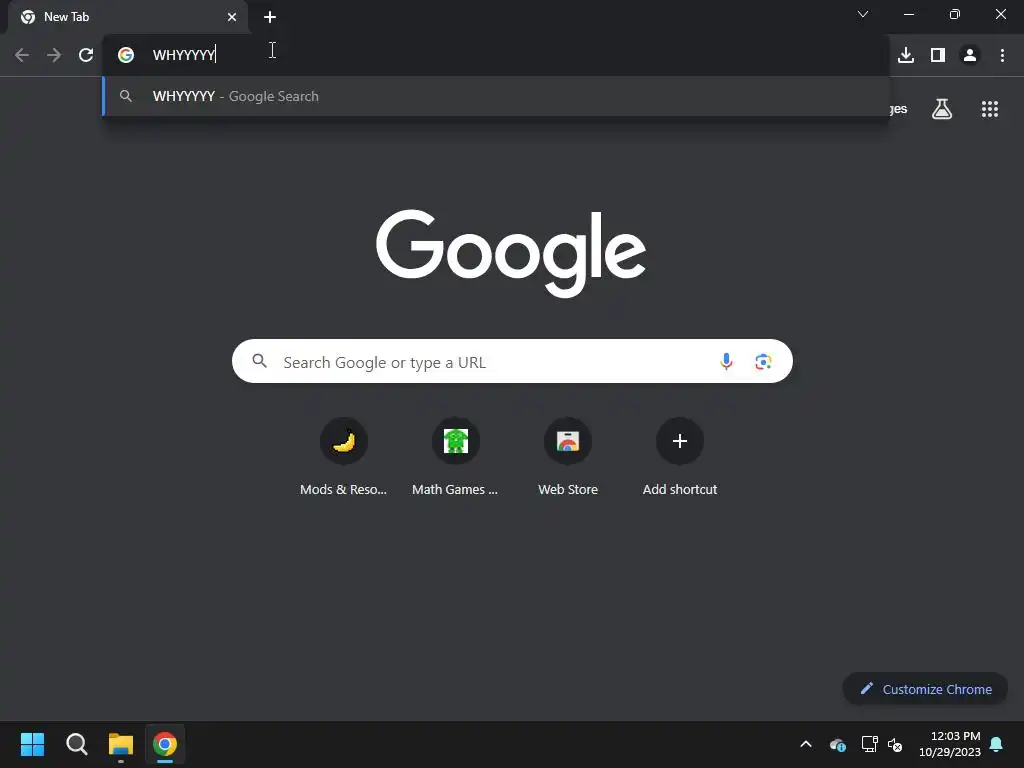This screenshot has width=1024, height=768.
Task: Reload the page with the refresh icon
Action: coord(86,55)
